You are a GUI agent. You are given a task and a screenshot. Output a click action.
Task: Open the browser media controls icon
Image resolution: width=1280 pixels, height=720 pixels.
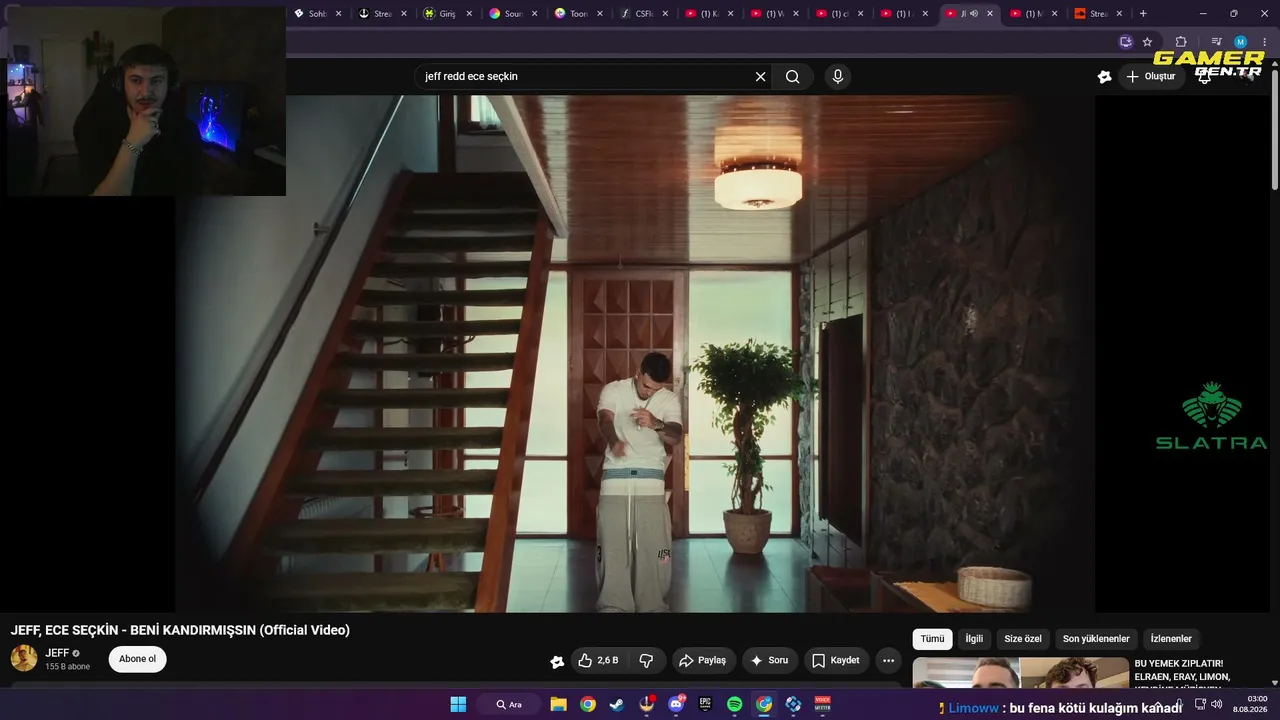tap(1216, 42)
